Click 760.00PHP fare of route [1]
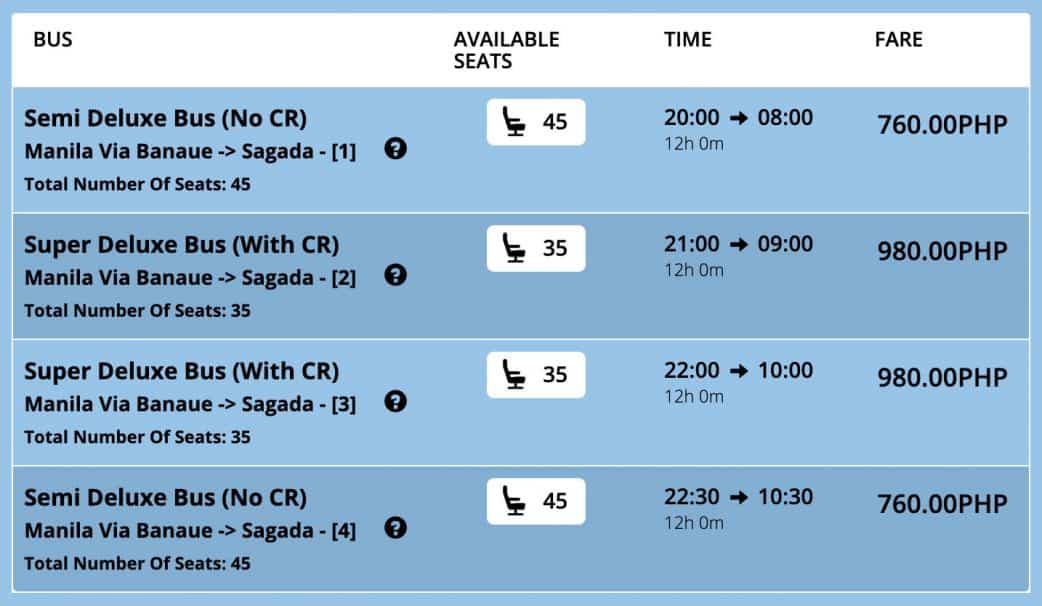The image size is (1042, 606). pyautogui.click(x=941, y=126)
